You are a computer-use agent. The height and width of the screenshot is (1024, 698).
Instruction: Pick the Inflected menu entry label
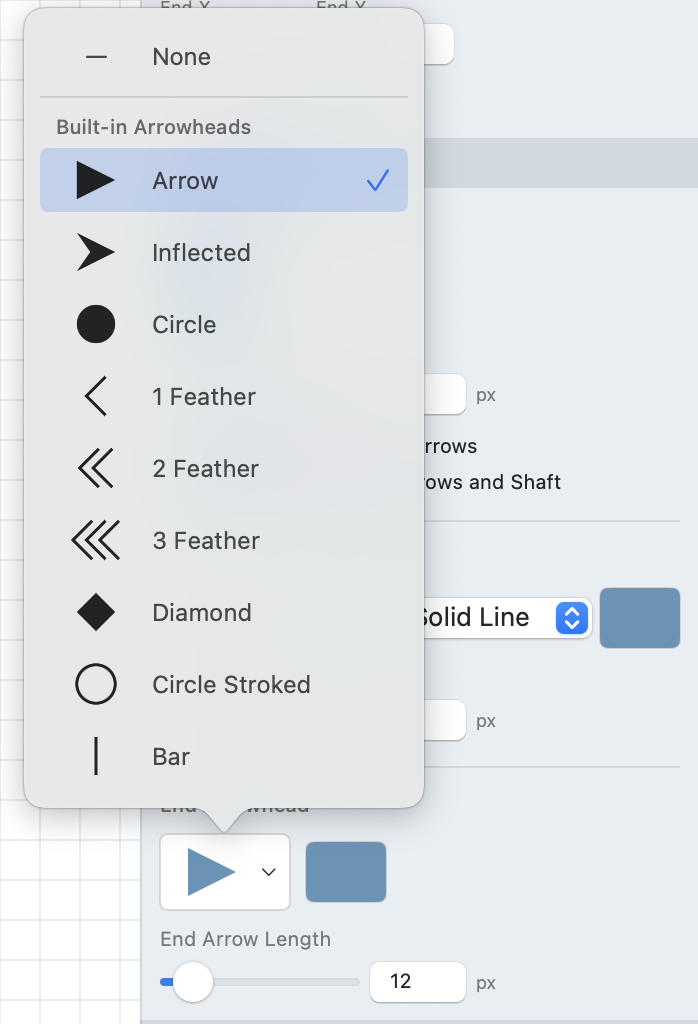coord(201,253)
